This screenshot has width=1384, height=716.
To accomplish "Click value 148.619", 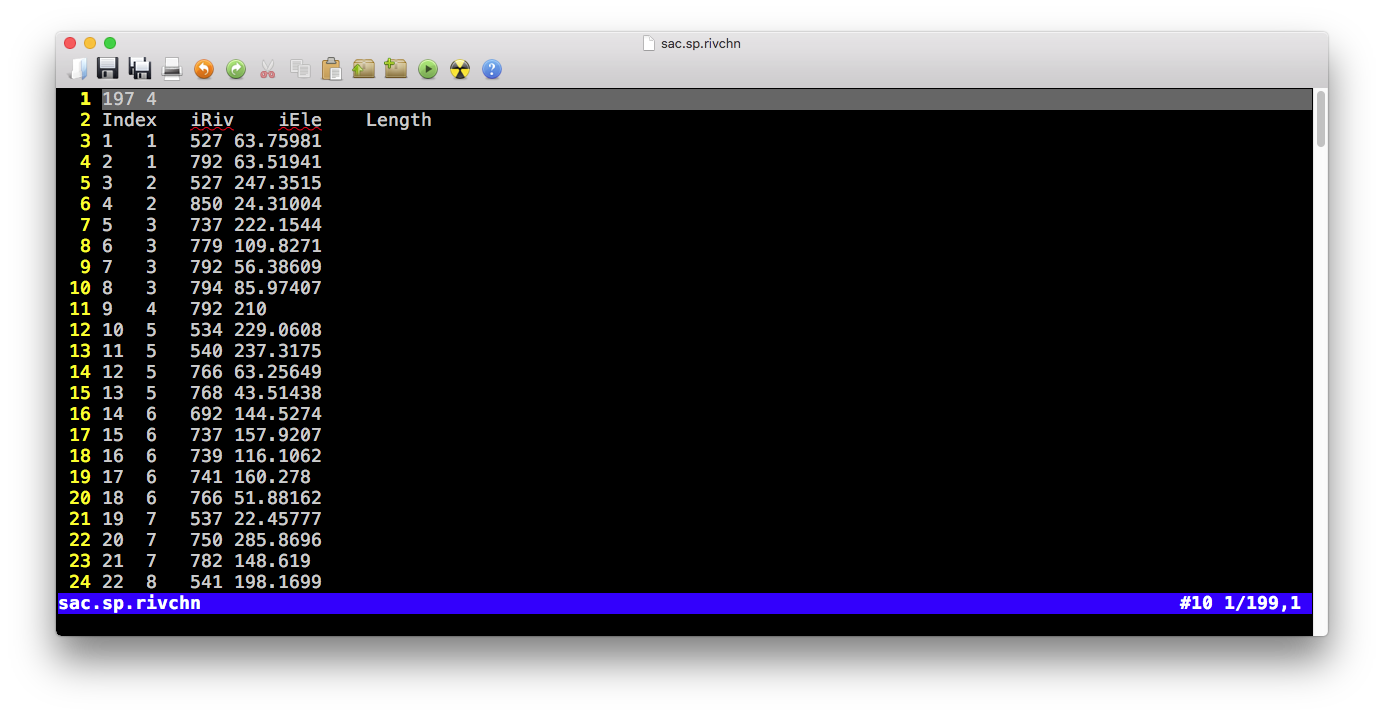I will click(272, 561).
